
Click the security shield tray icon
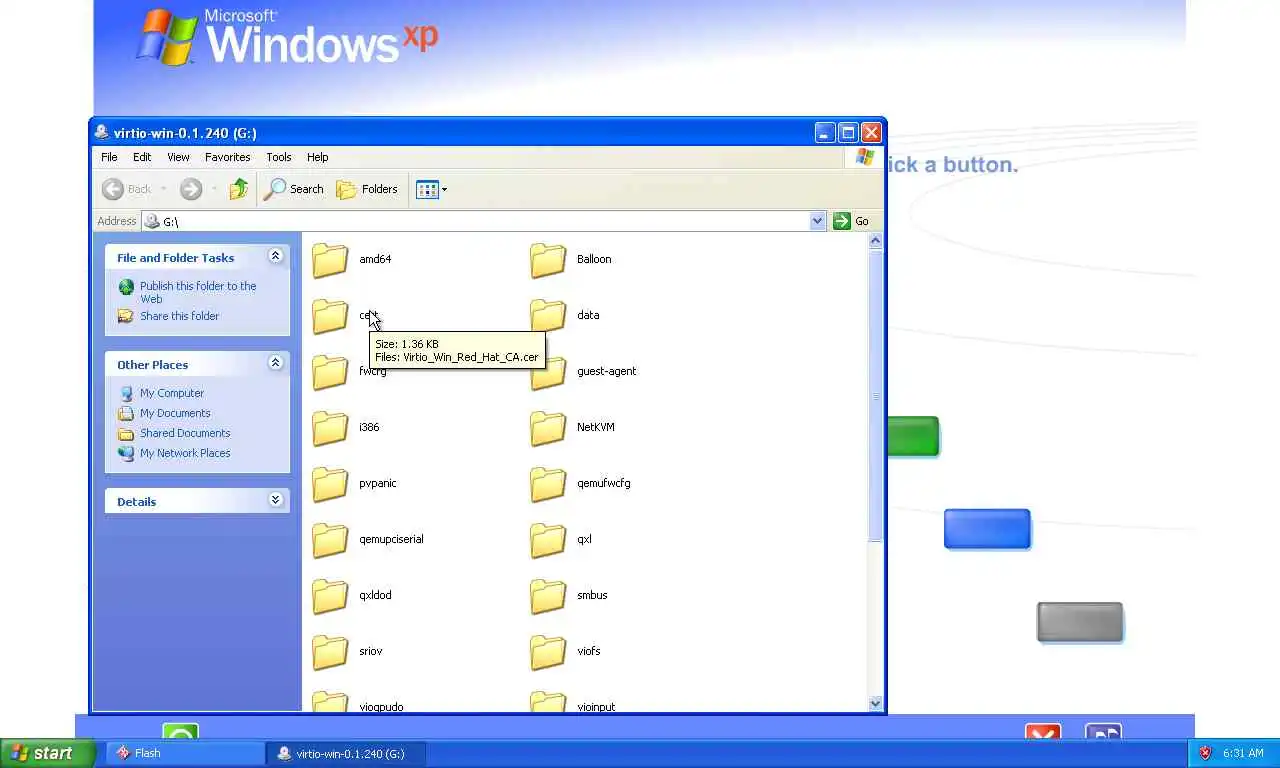(x=1205, y=754)
